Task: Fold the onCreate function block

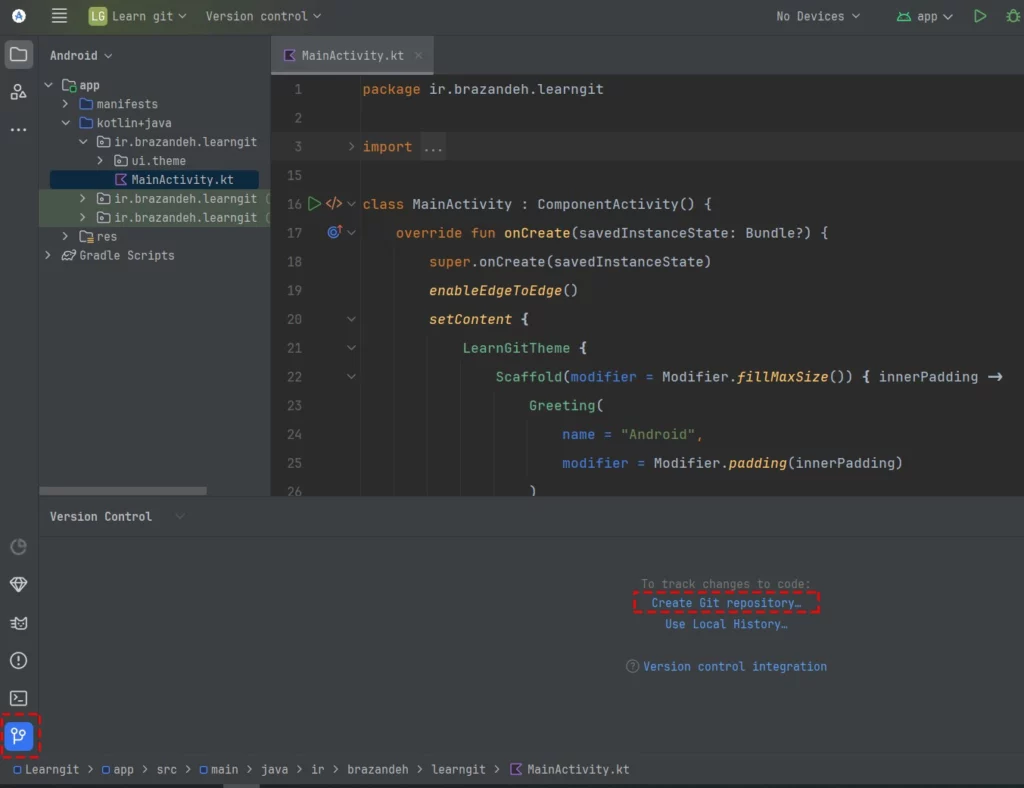Action: (351, 233)
